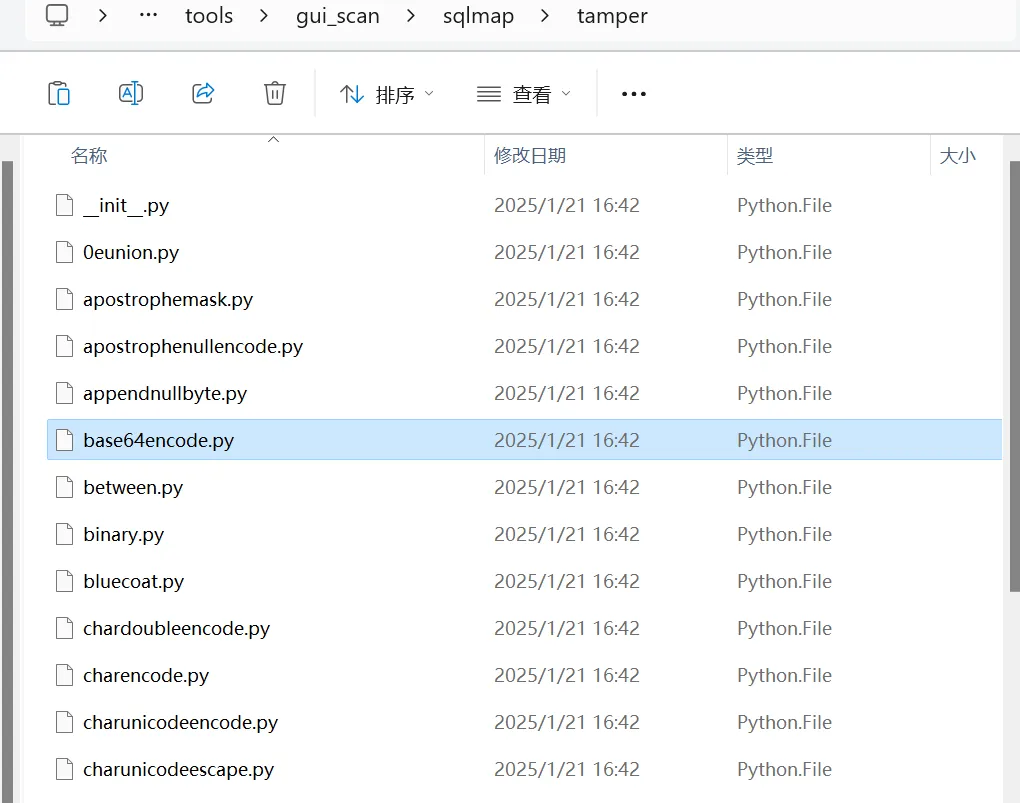Open the 查看 view dropdown
This screenshot has height=803, width=1020.
524,94
